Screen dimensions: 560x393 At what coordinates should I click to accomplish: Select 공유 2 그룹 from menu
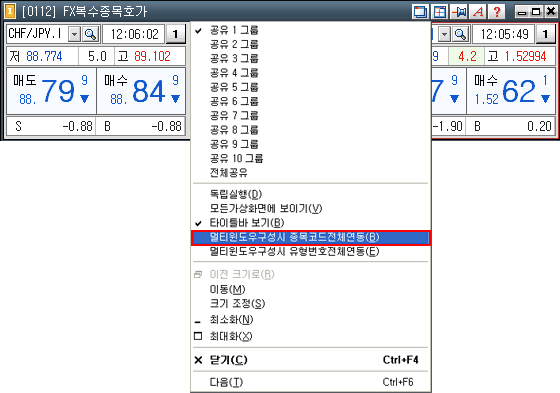point(310,44)
